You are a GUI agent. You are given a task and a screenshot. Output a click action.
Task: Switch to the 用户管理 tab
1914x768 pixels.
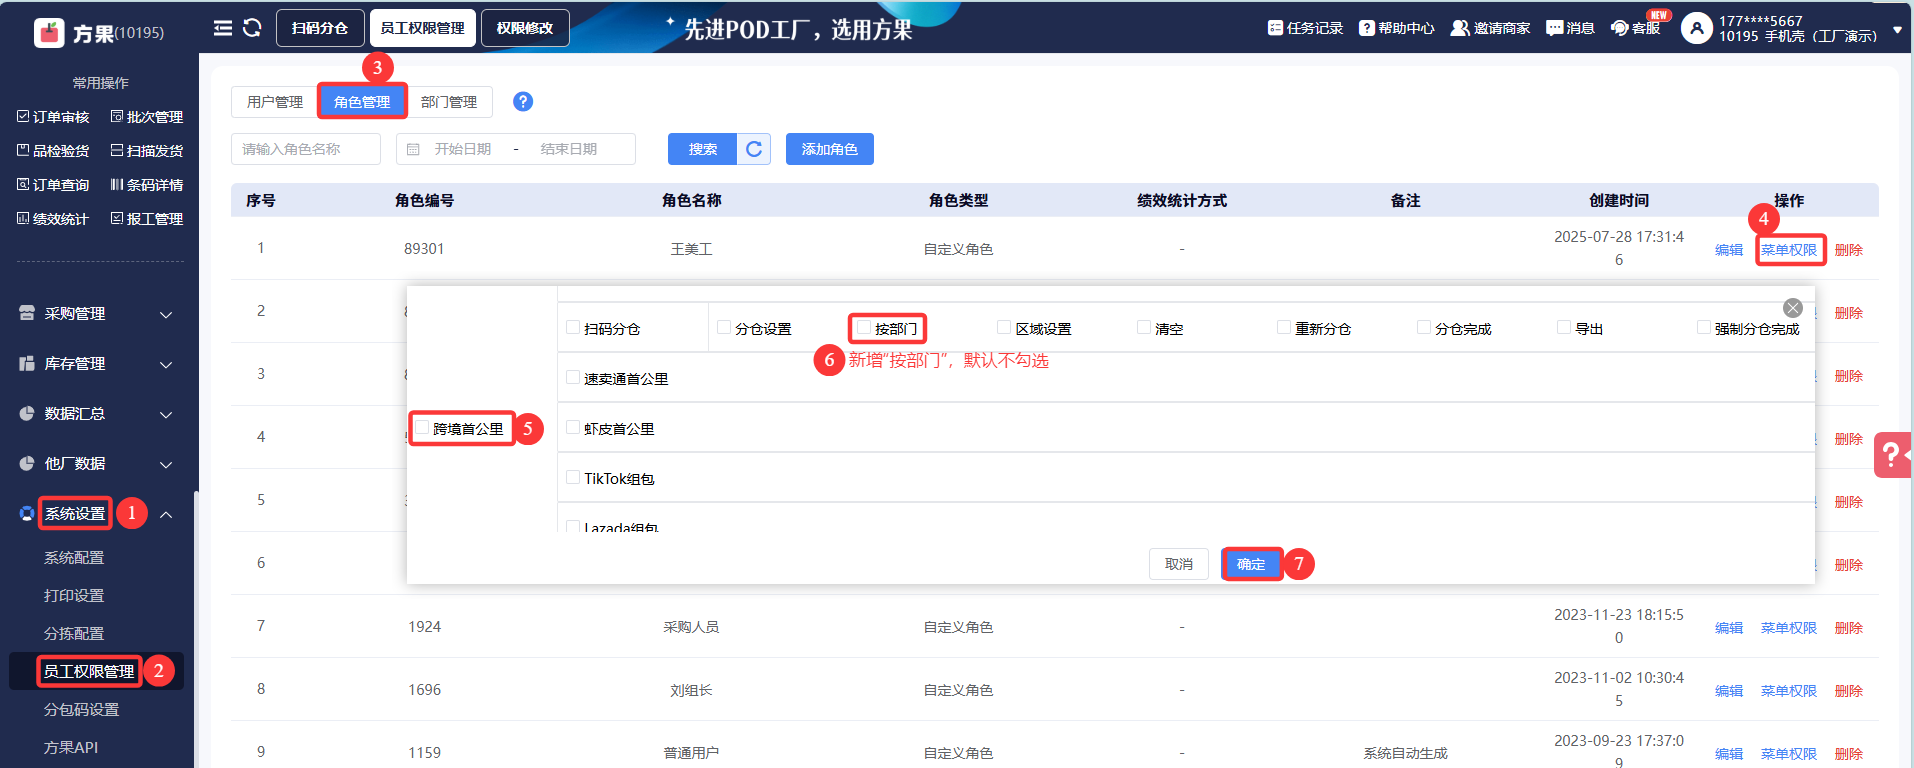click(275, 102)
